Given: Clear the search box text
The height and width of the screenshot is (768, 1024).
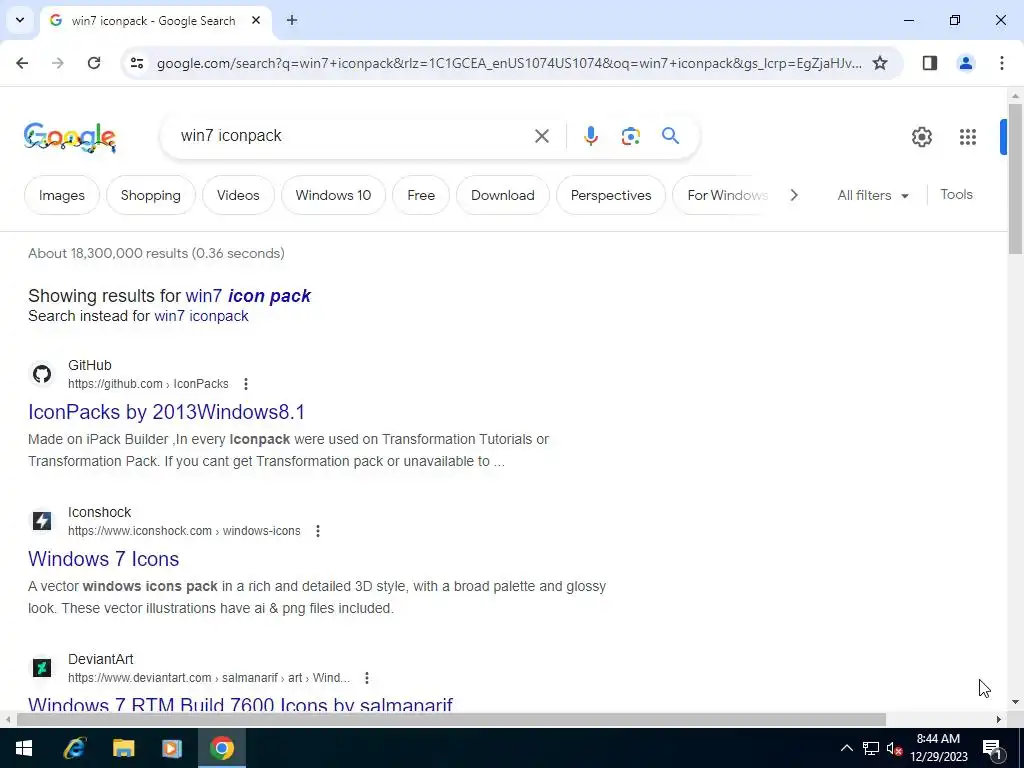Looking at the screenshot, I should [542, 136].
